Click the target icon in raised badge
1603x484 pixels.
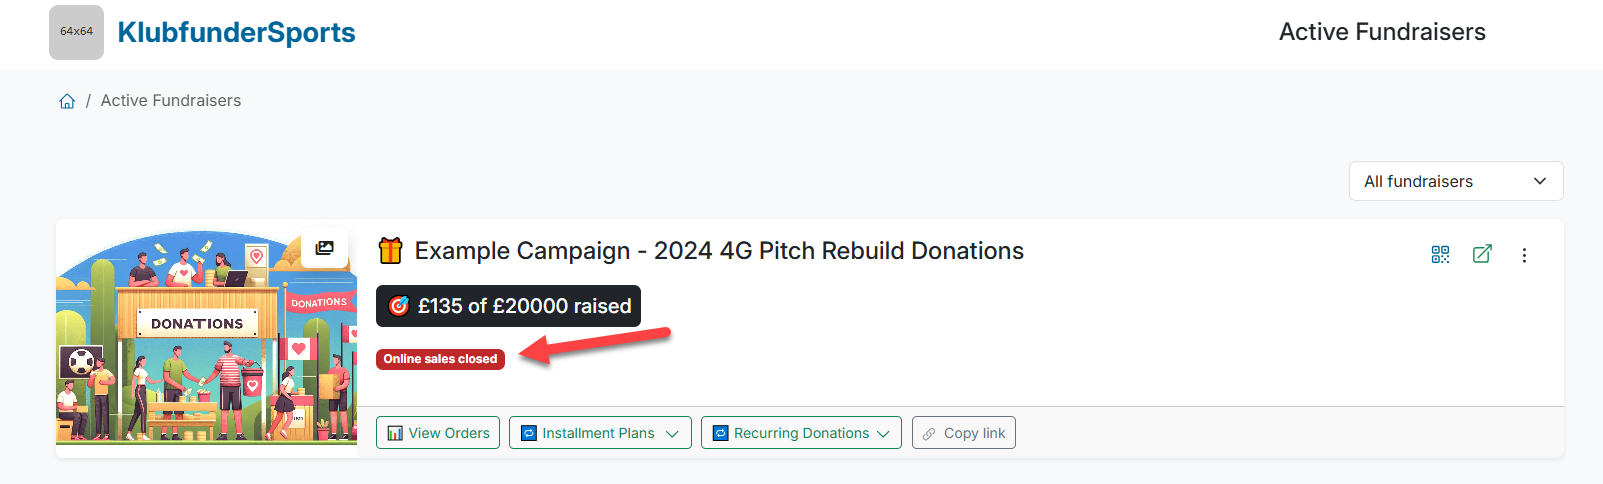(399, 306)
